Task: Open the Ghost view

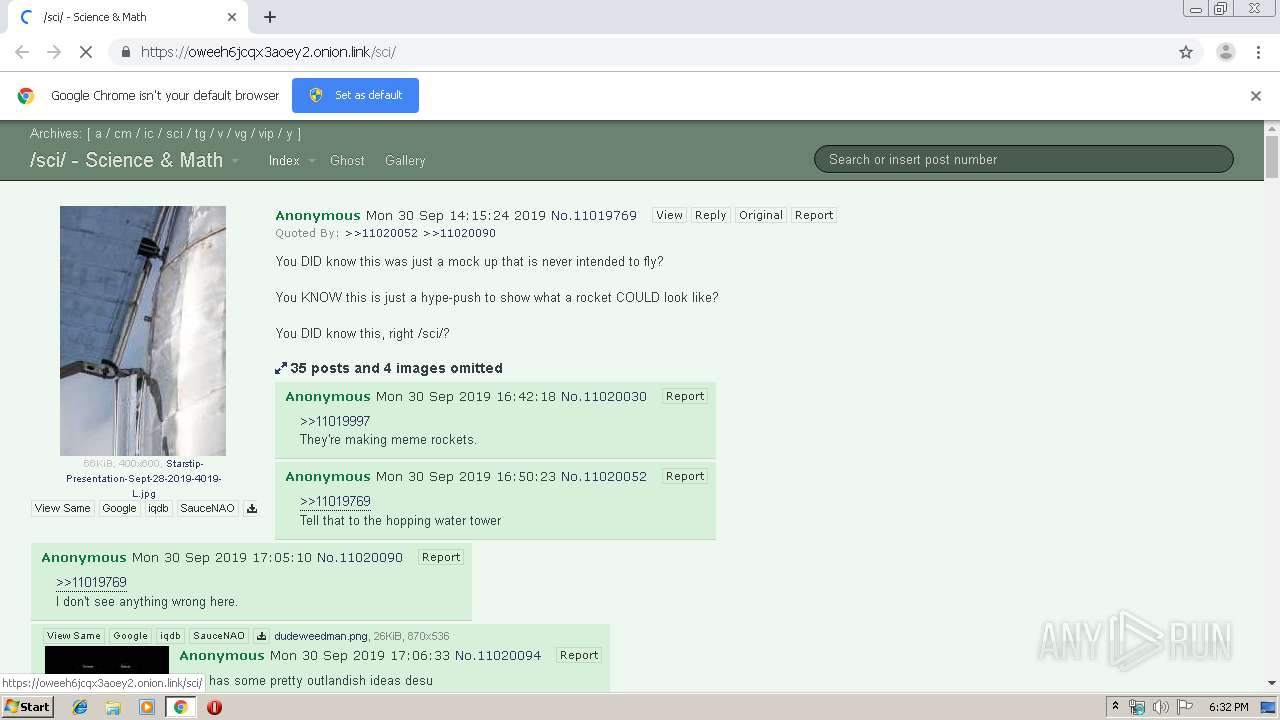Action: 347,160
